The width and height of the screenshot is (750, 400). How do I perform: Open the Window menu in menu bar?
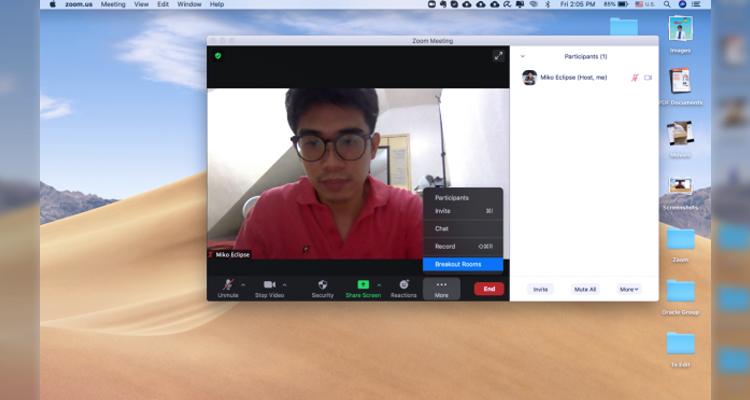(189, 4)
